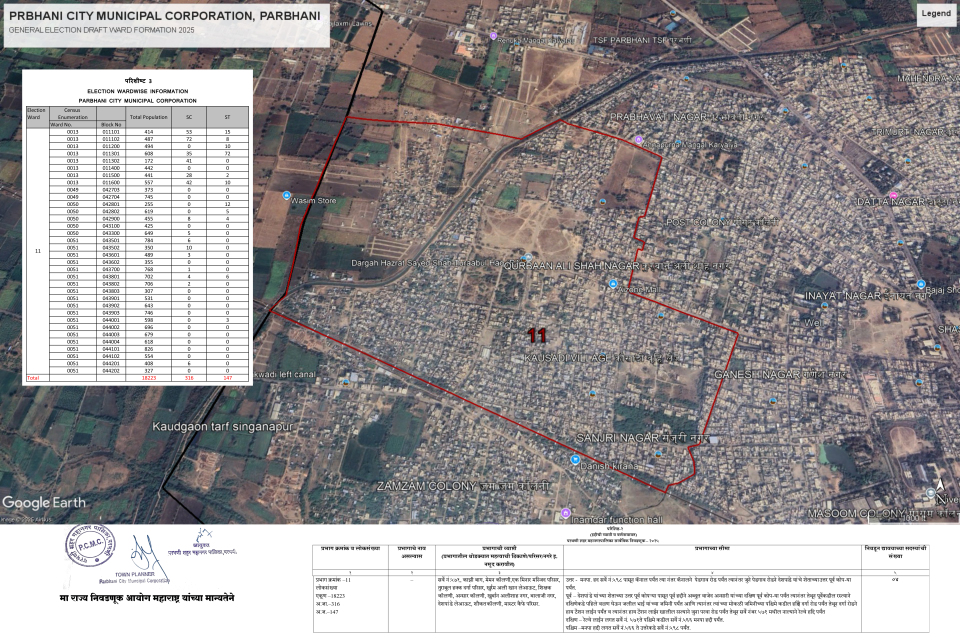Click the Marathi State Election Commission approval line
This screenshot has height=640, width=960.
[x=147, y=598]
